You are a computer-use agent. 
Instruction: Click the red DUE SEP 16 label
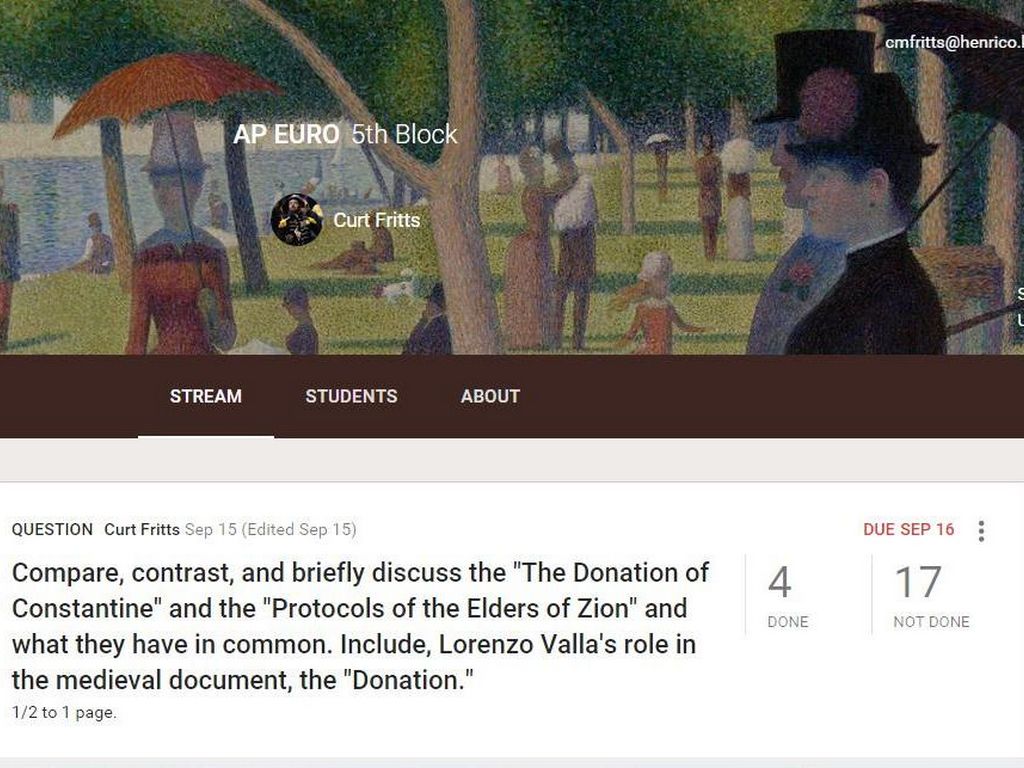pos(908,530)
